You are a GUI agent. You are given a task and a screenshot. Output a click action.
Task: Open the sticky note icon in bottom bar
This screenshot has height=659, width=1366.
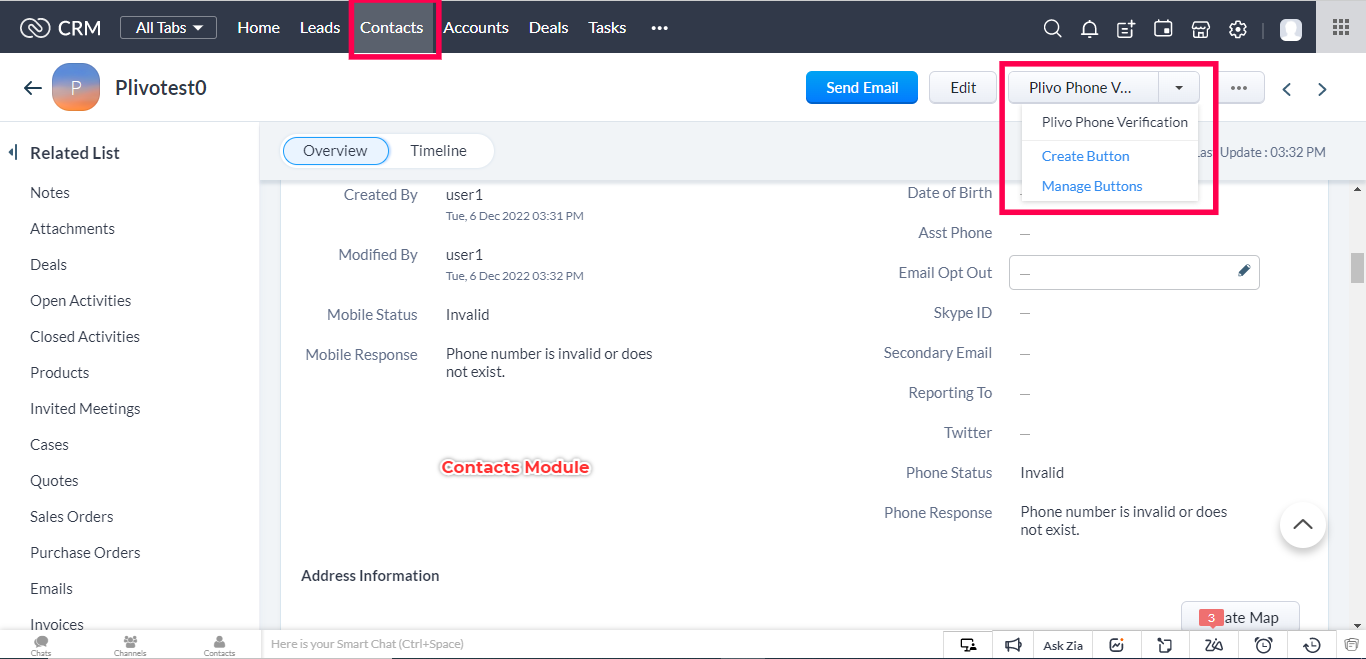coord(1165,645)
